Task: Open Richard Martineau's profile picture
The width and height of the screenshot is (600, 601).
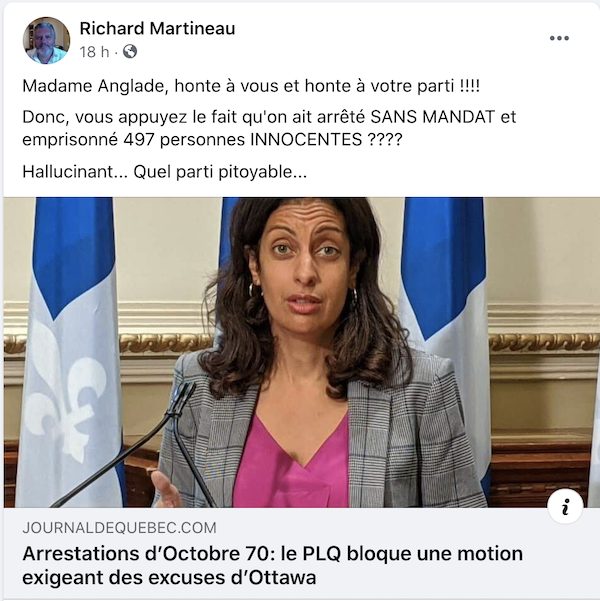Action: point(46,40)
